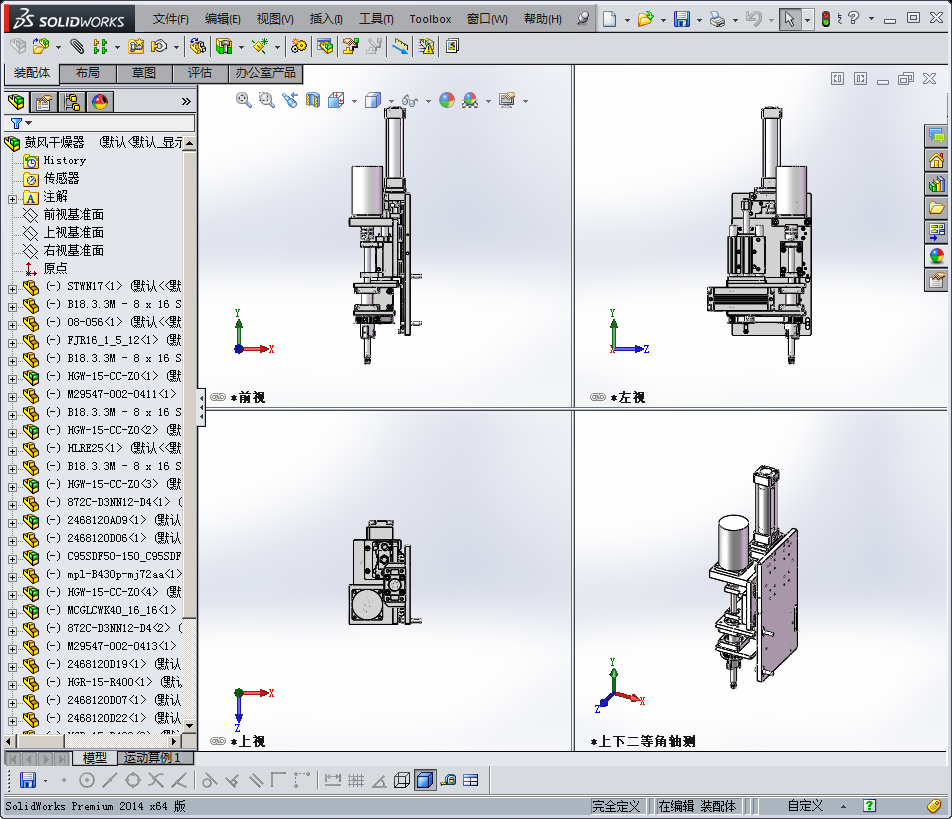
Task: Click the SolidWorks Resources home icon
Action: 937,160
